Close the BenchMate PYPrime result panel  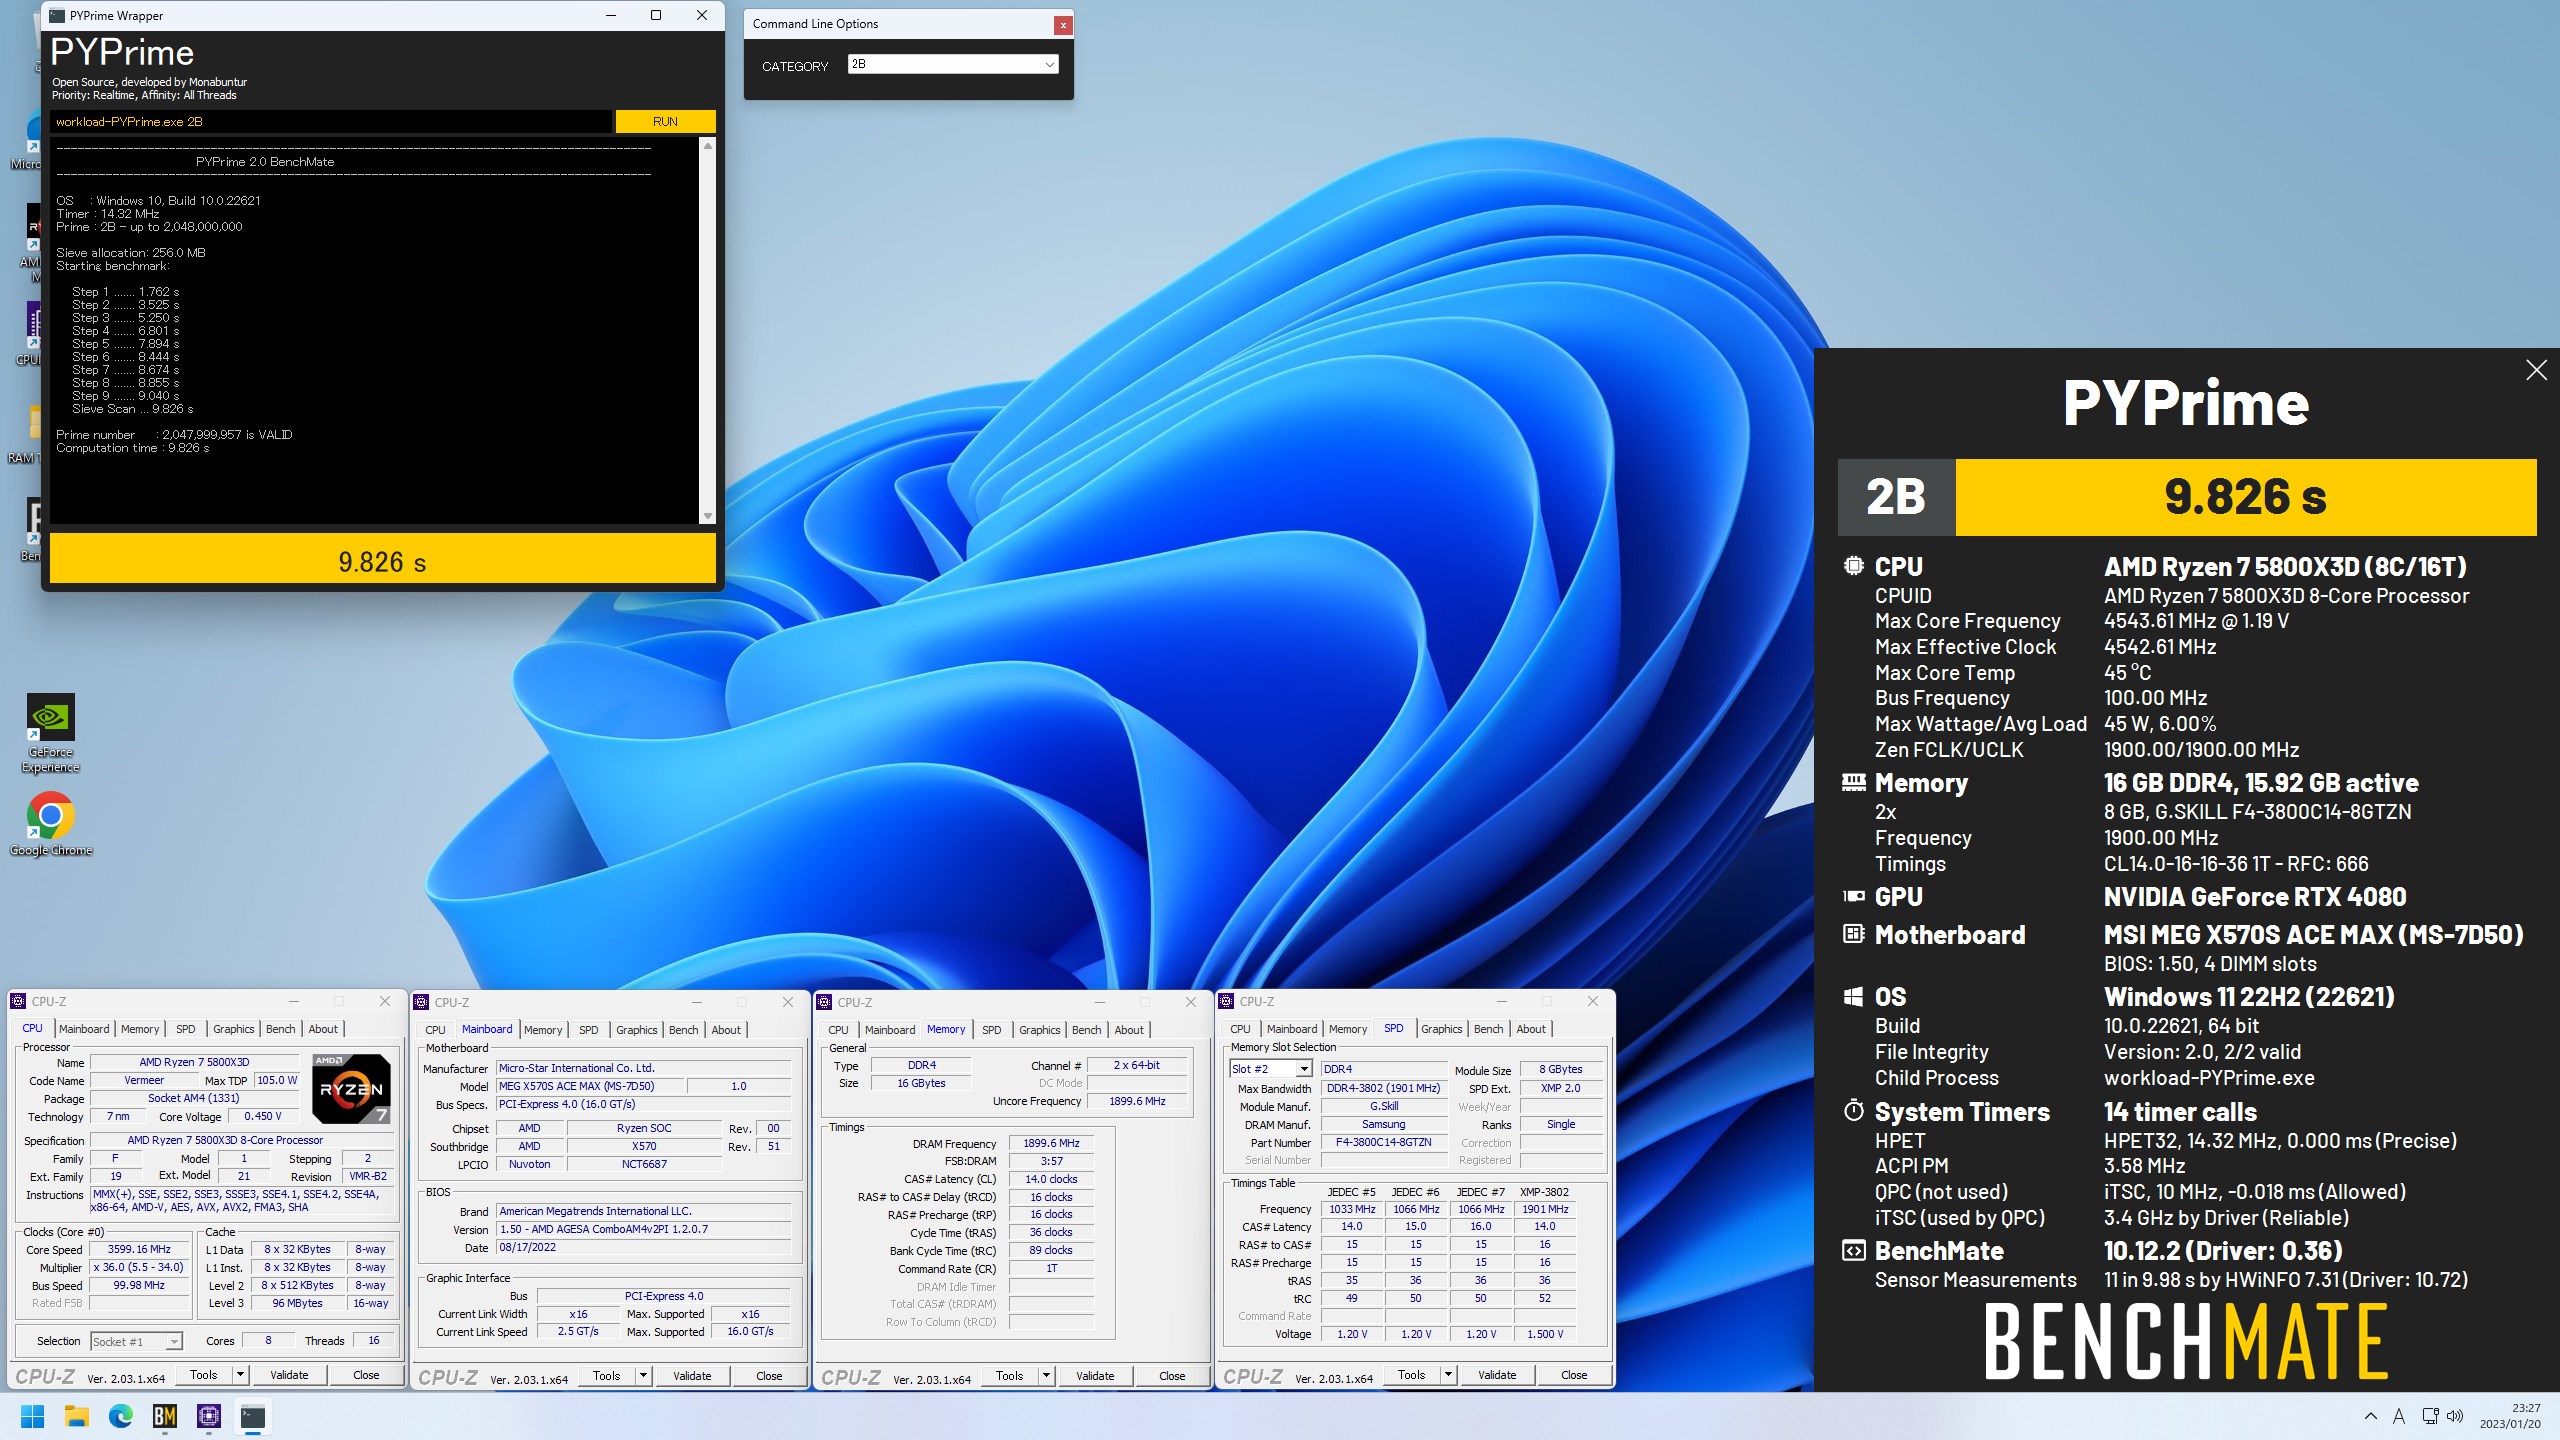pyautogui.click(x=2536, y=370)
